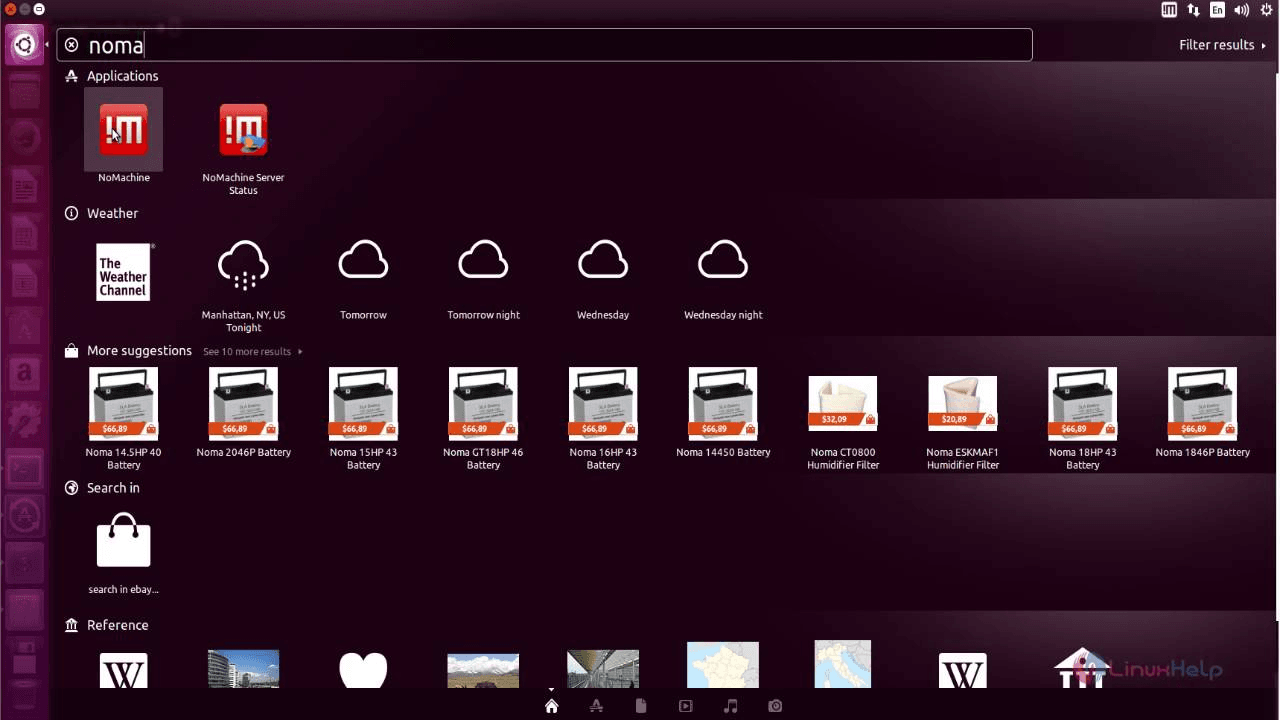
Task: Collapse the Applications category header
Action: coord(112,76)
